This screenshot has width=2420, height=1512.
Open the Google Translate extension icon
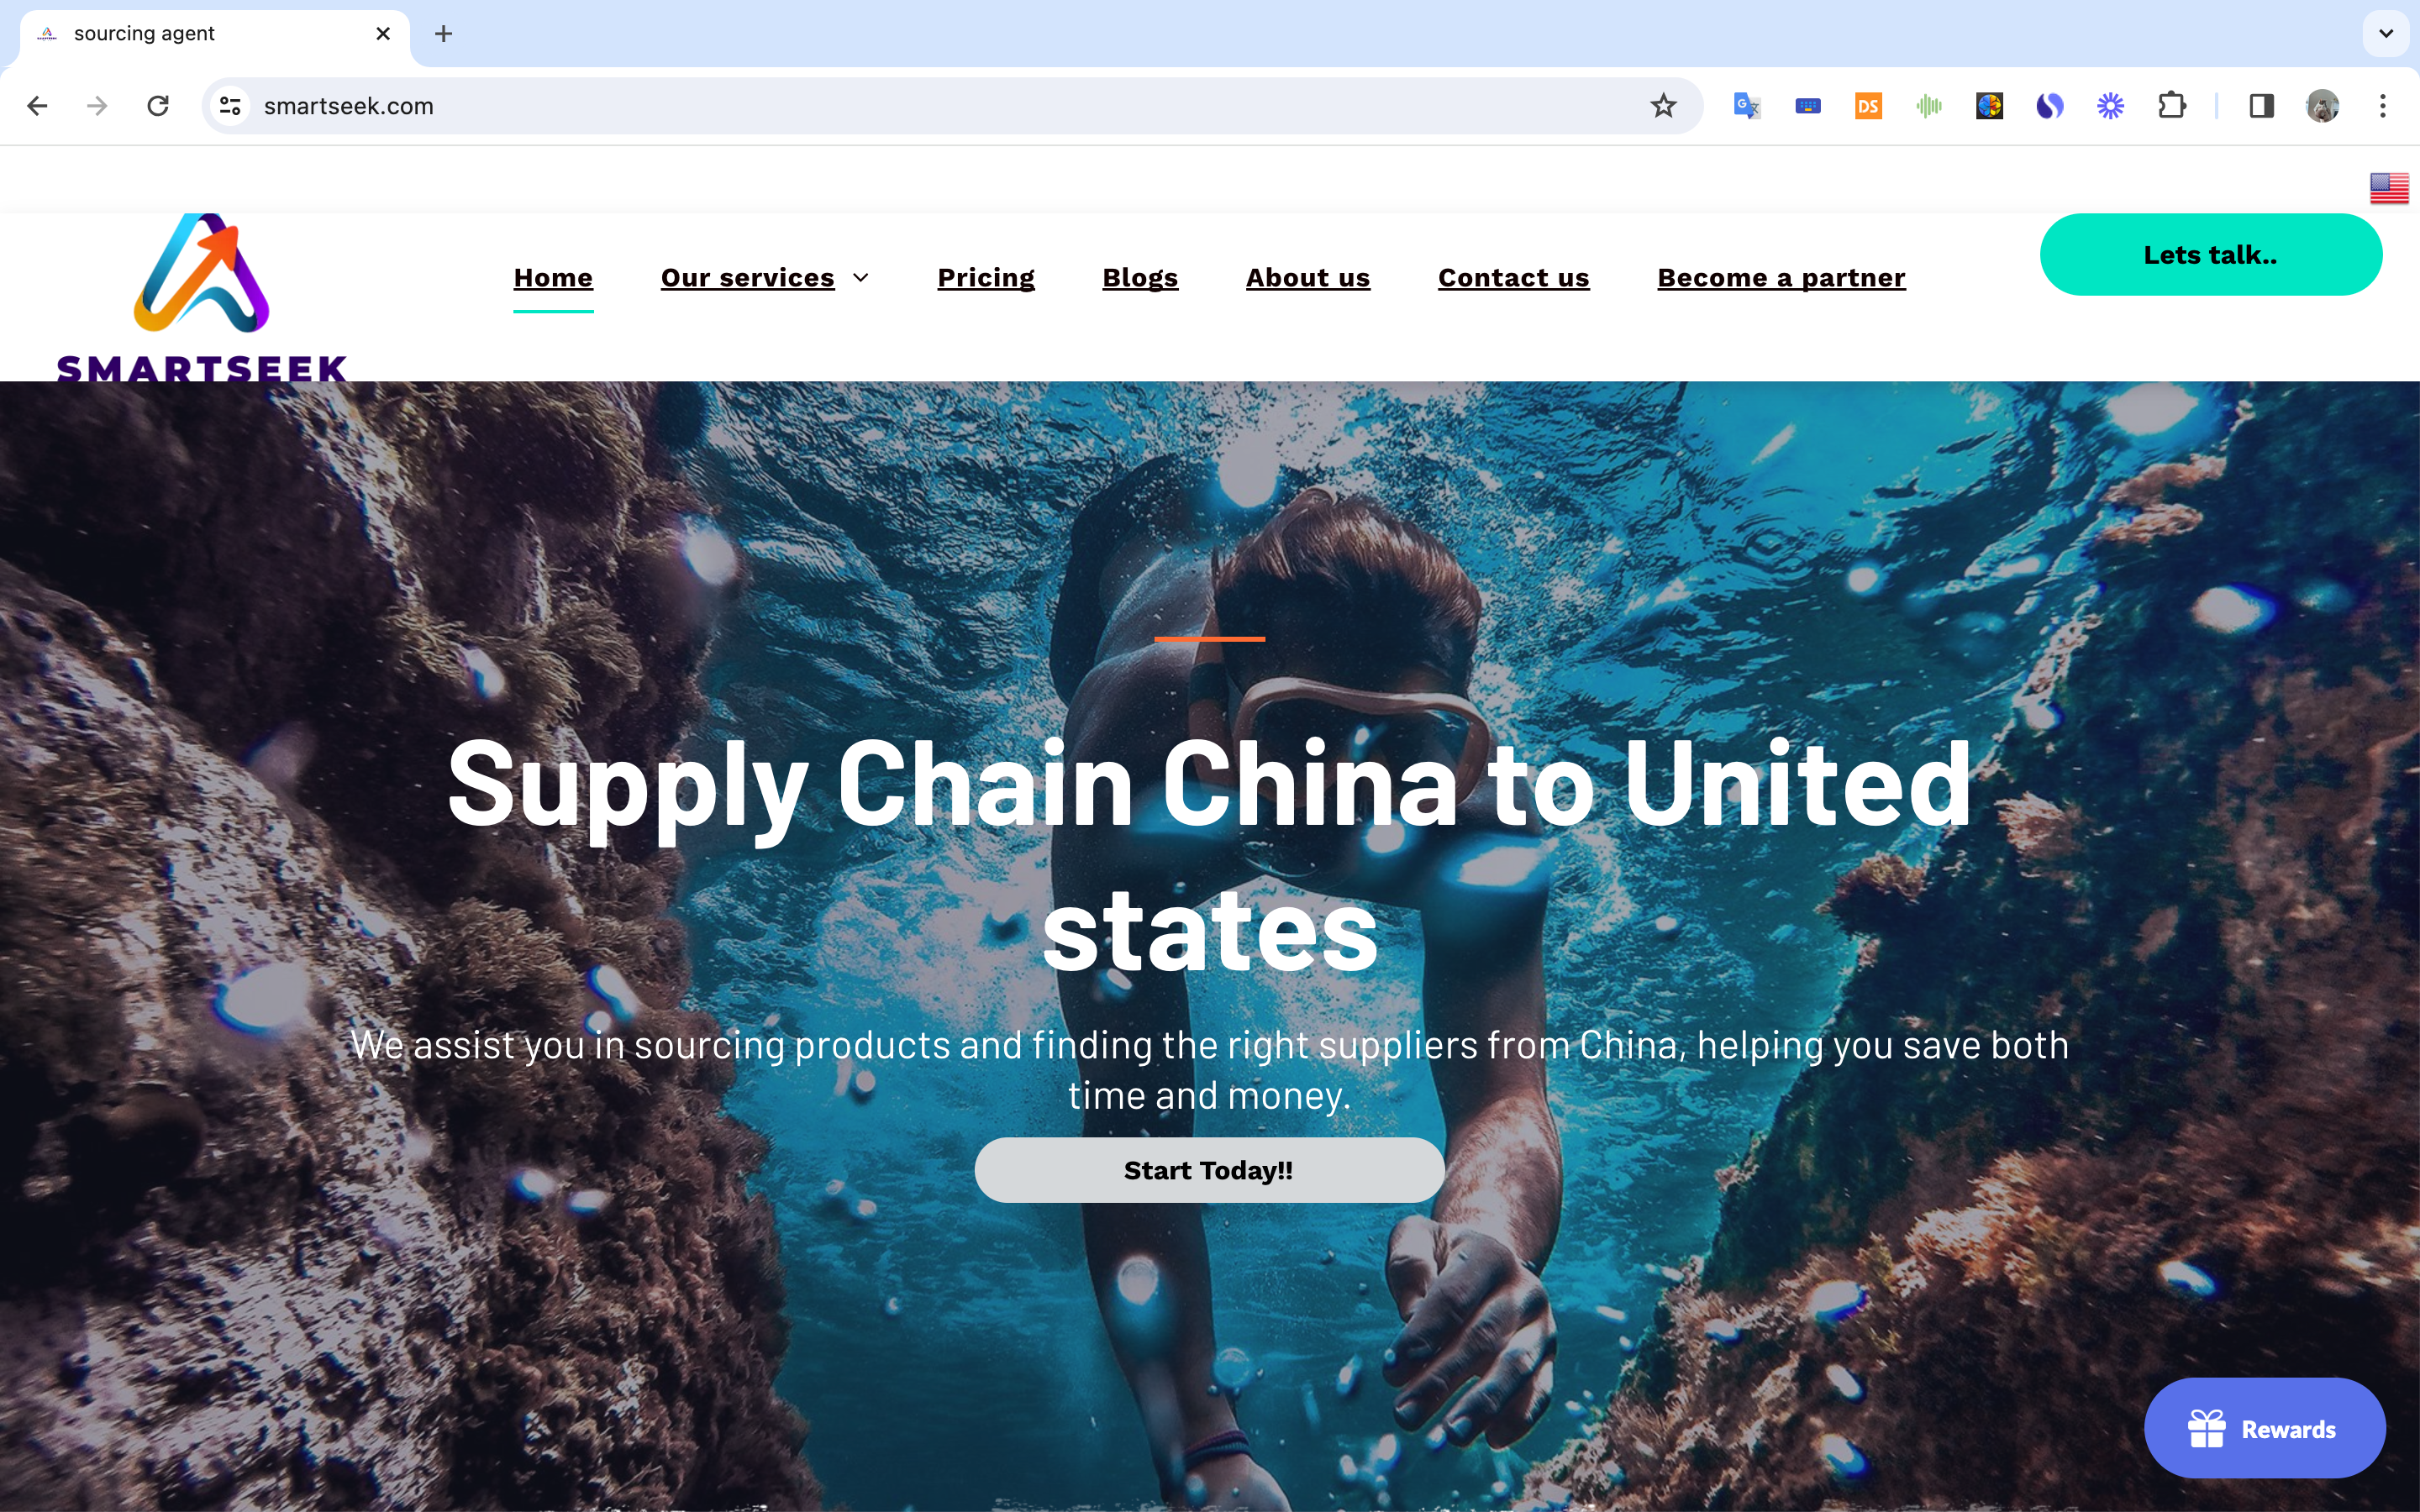tap(1746, 106)
